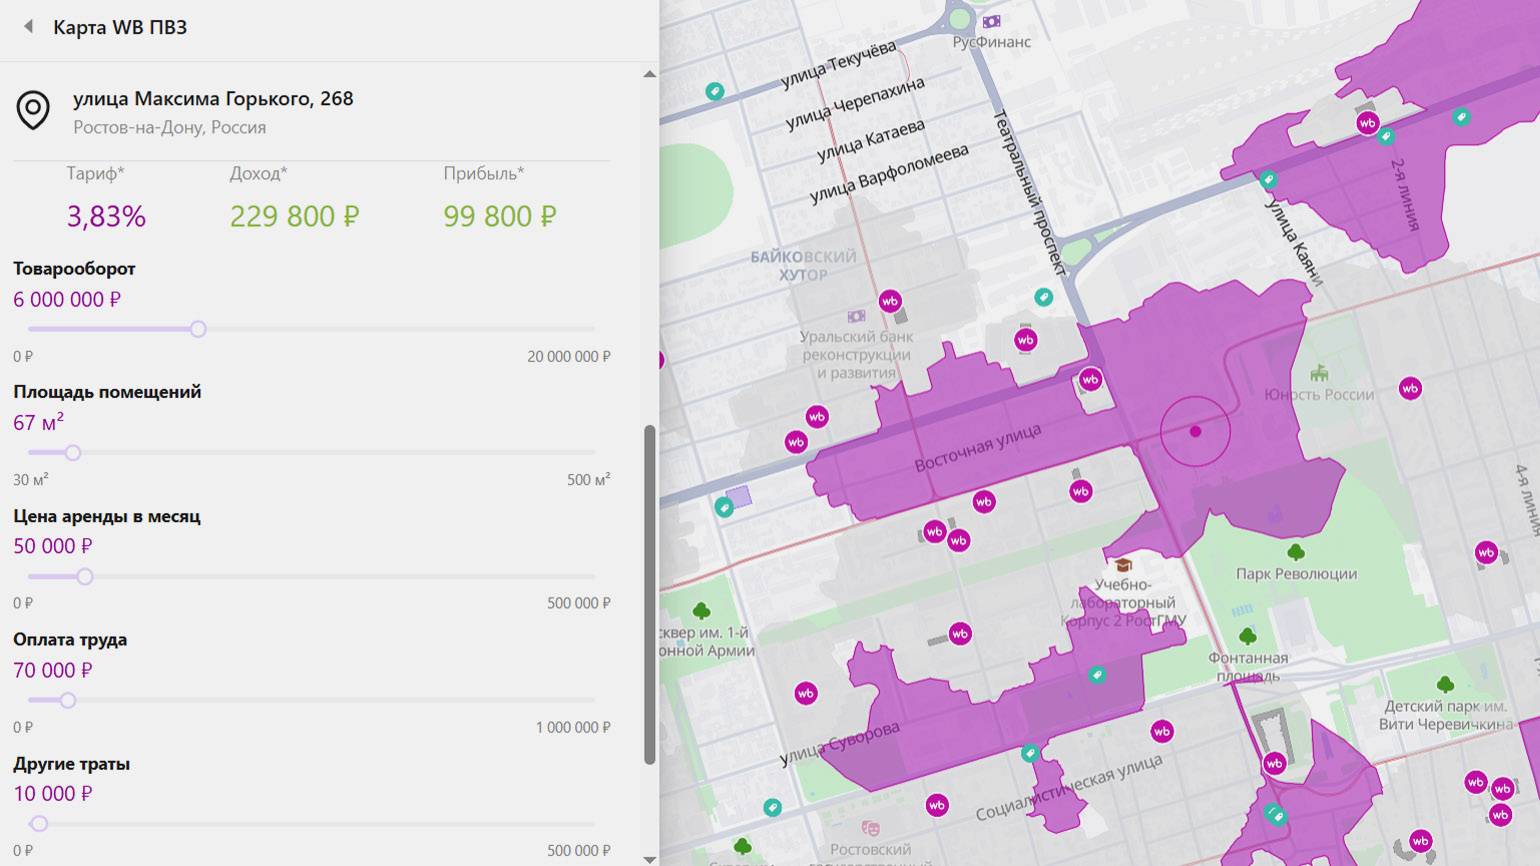The height and width of the screenshot is (866, 1540).
Task: Click the selected location dot in circle
Action: pos(1195,431)
